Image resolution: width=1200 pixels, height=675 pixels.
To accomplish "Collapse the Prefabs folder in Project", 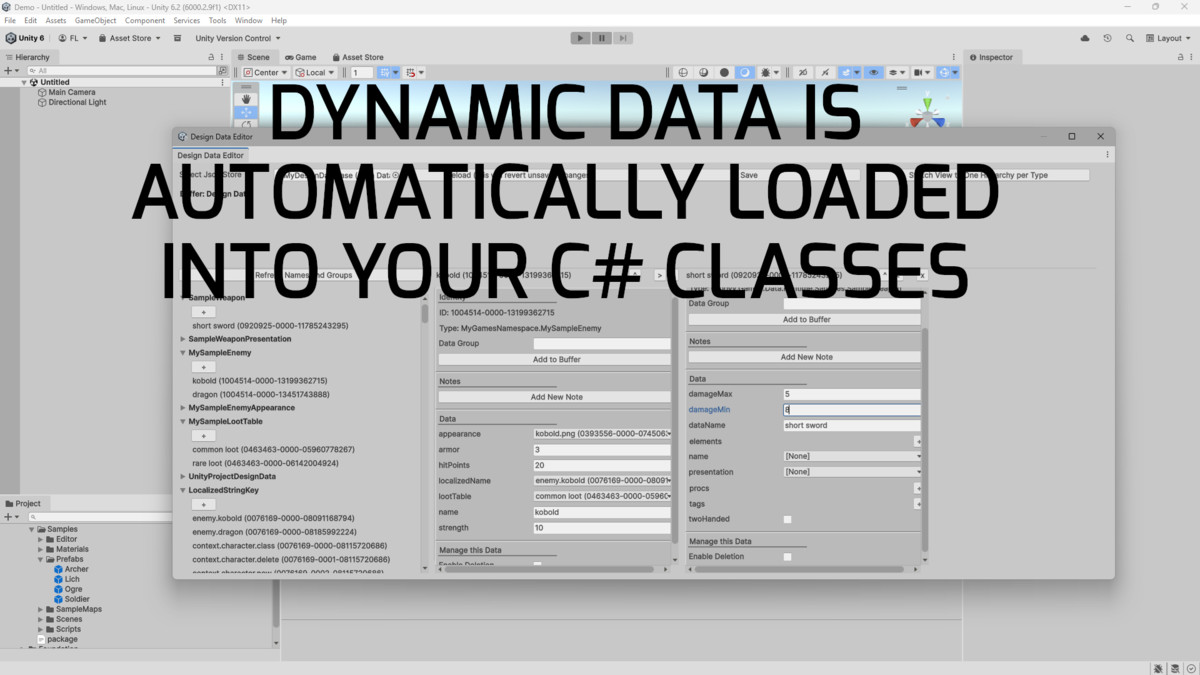I will [x=40, y=559].
